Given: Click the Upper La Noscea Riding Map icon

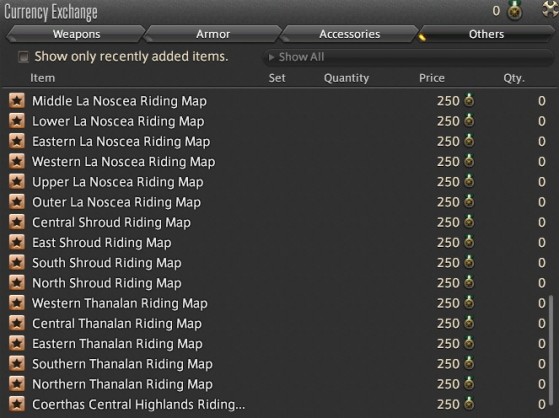Looking at the screenshot, I should (17, 182).
